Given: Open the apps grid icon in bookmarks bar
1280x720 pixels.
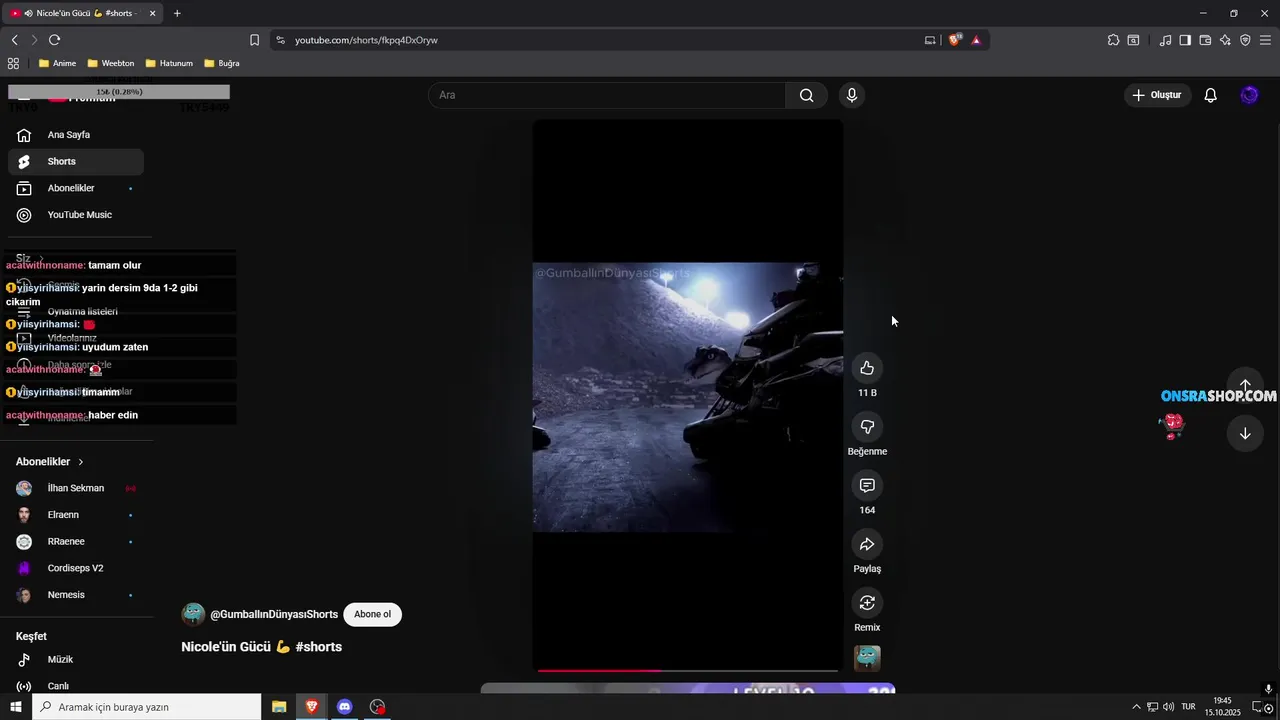Looking at the screenshot, I should click(x=13, y=63).
